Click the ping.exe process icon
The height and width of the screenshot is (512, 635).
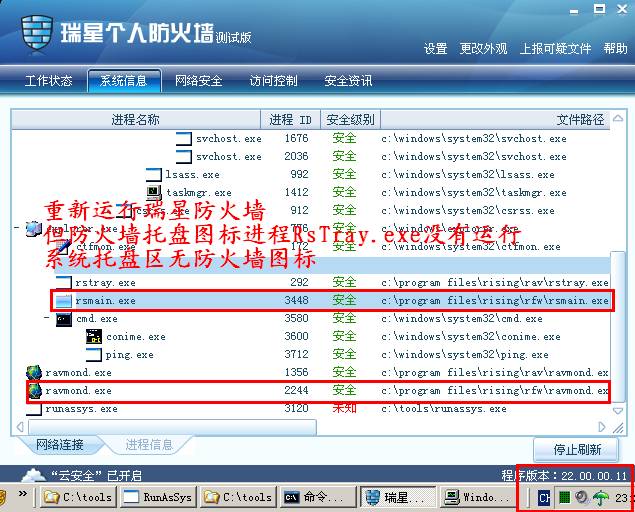click(x=94, y=354)
